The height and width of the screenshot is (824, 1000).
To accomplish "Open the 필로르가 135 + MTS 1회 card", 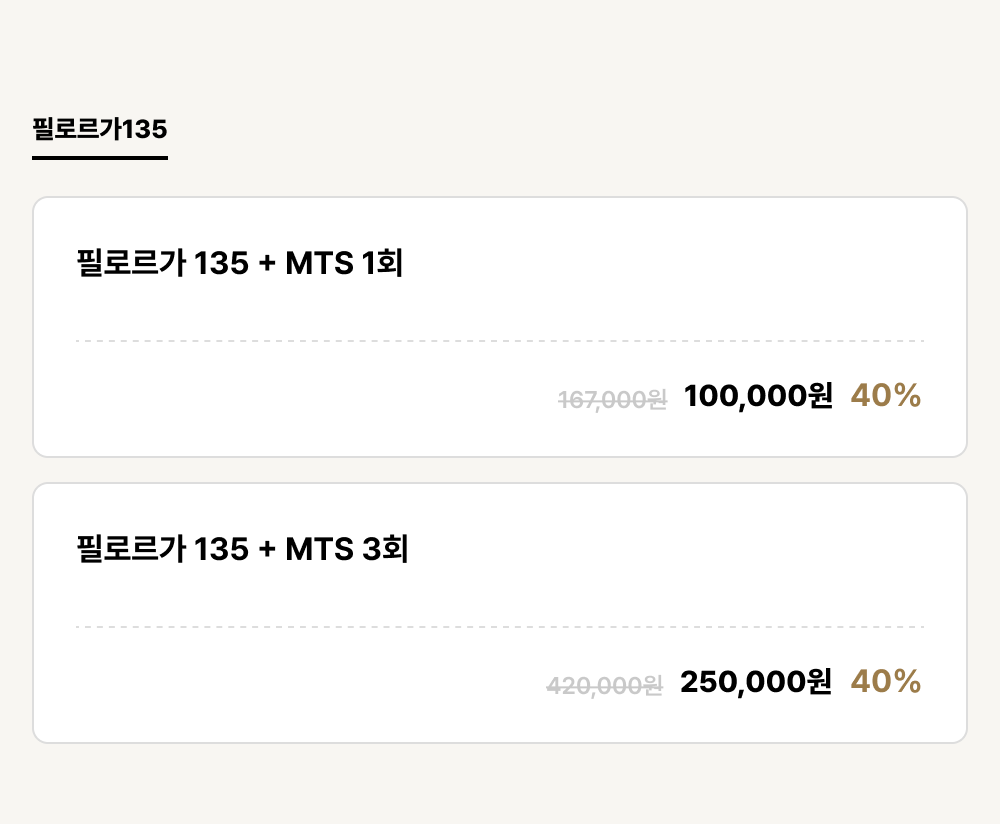I will tap(500, 327).
